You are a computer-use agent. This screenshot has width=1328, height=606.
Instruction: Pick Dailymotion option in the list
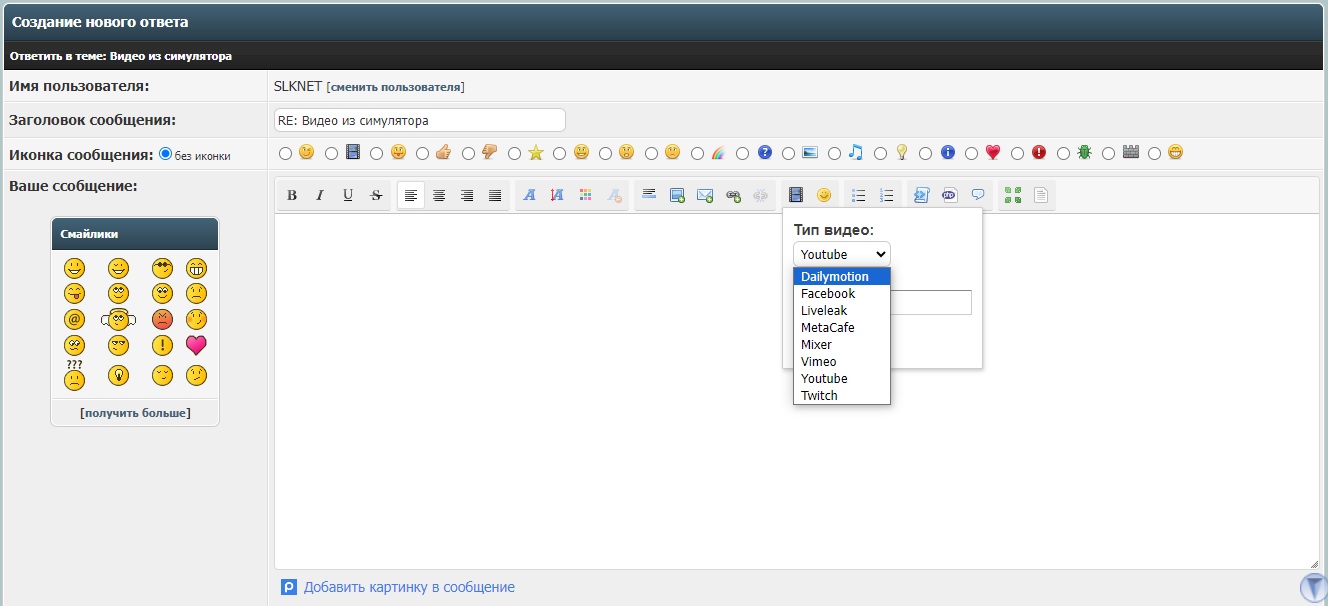pos(835,276)
